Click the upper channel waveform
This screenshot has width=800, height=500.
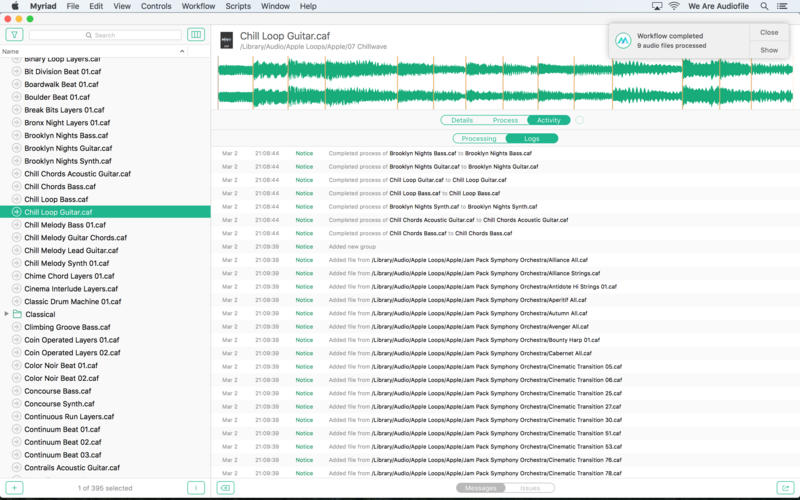[505, 69]
